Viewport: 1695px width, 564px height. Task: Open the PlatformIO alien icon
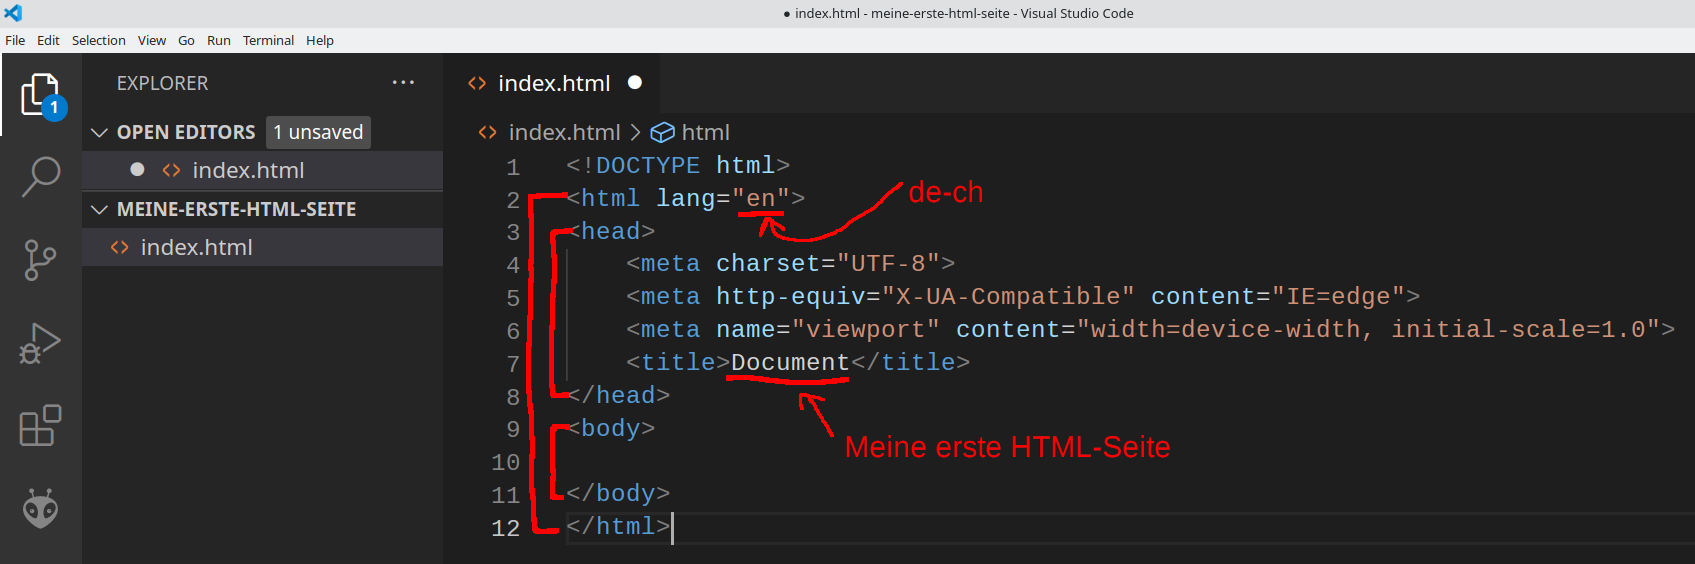click(x=40, y=509)
